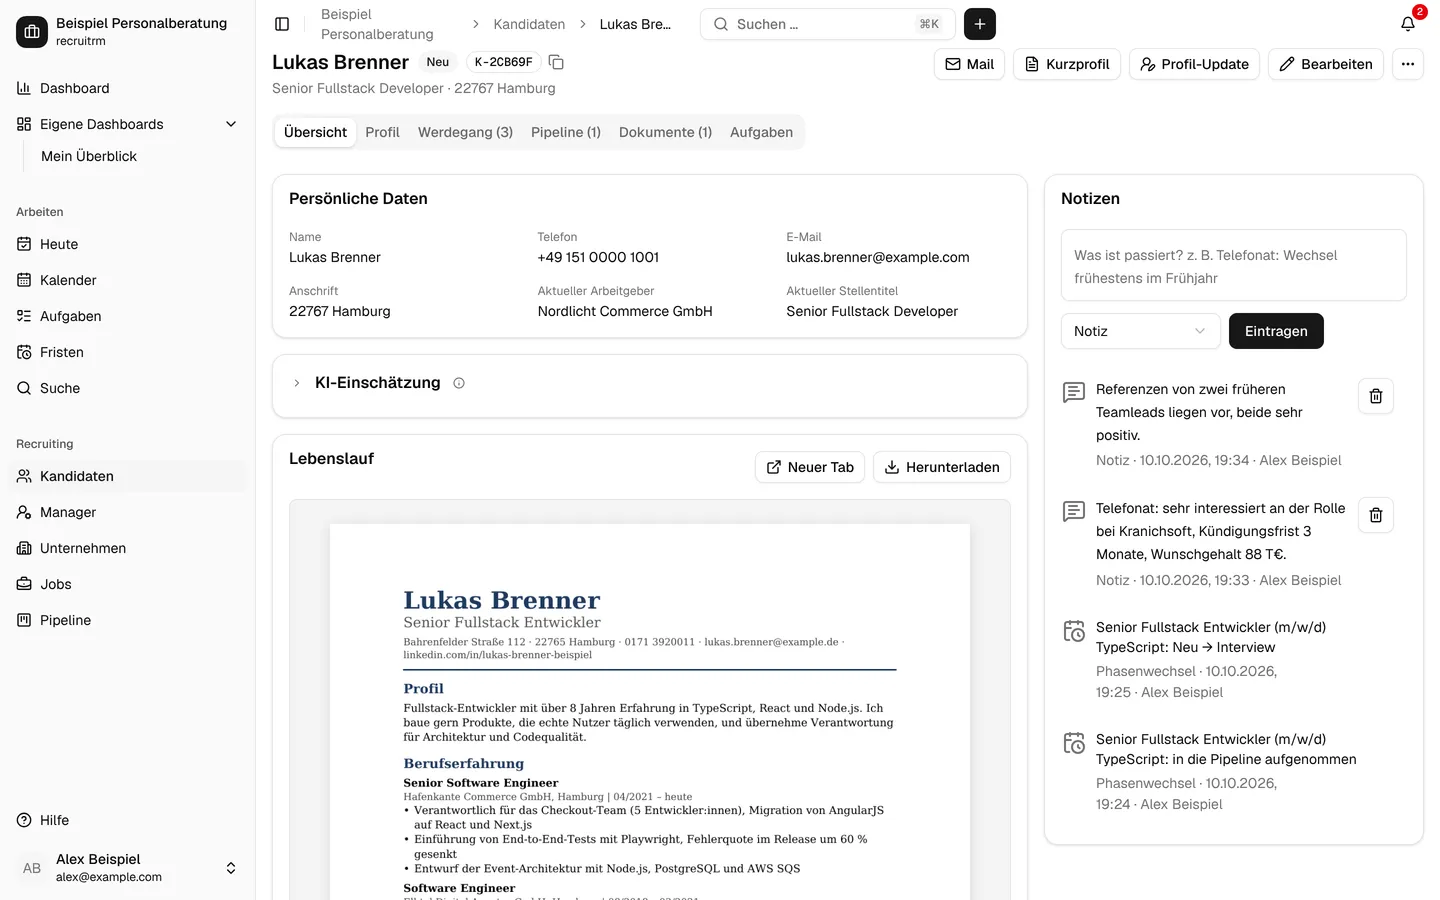
Task: Click Eintragen to save the note
Action: pos(1276,331)
